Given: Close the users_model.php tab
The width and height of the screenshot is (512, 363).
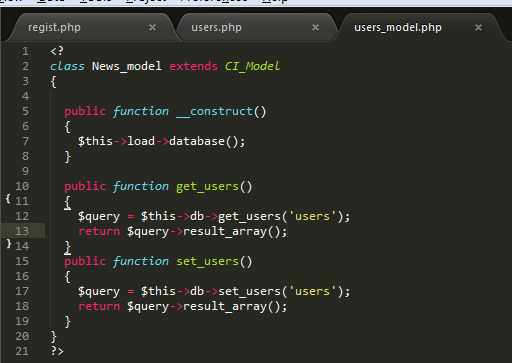Looking at the screenshot, I should tap(478, 27).
